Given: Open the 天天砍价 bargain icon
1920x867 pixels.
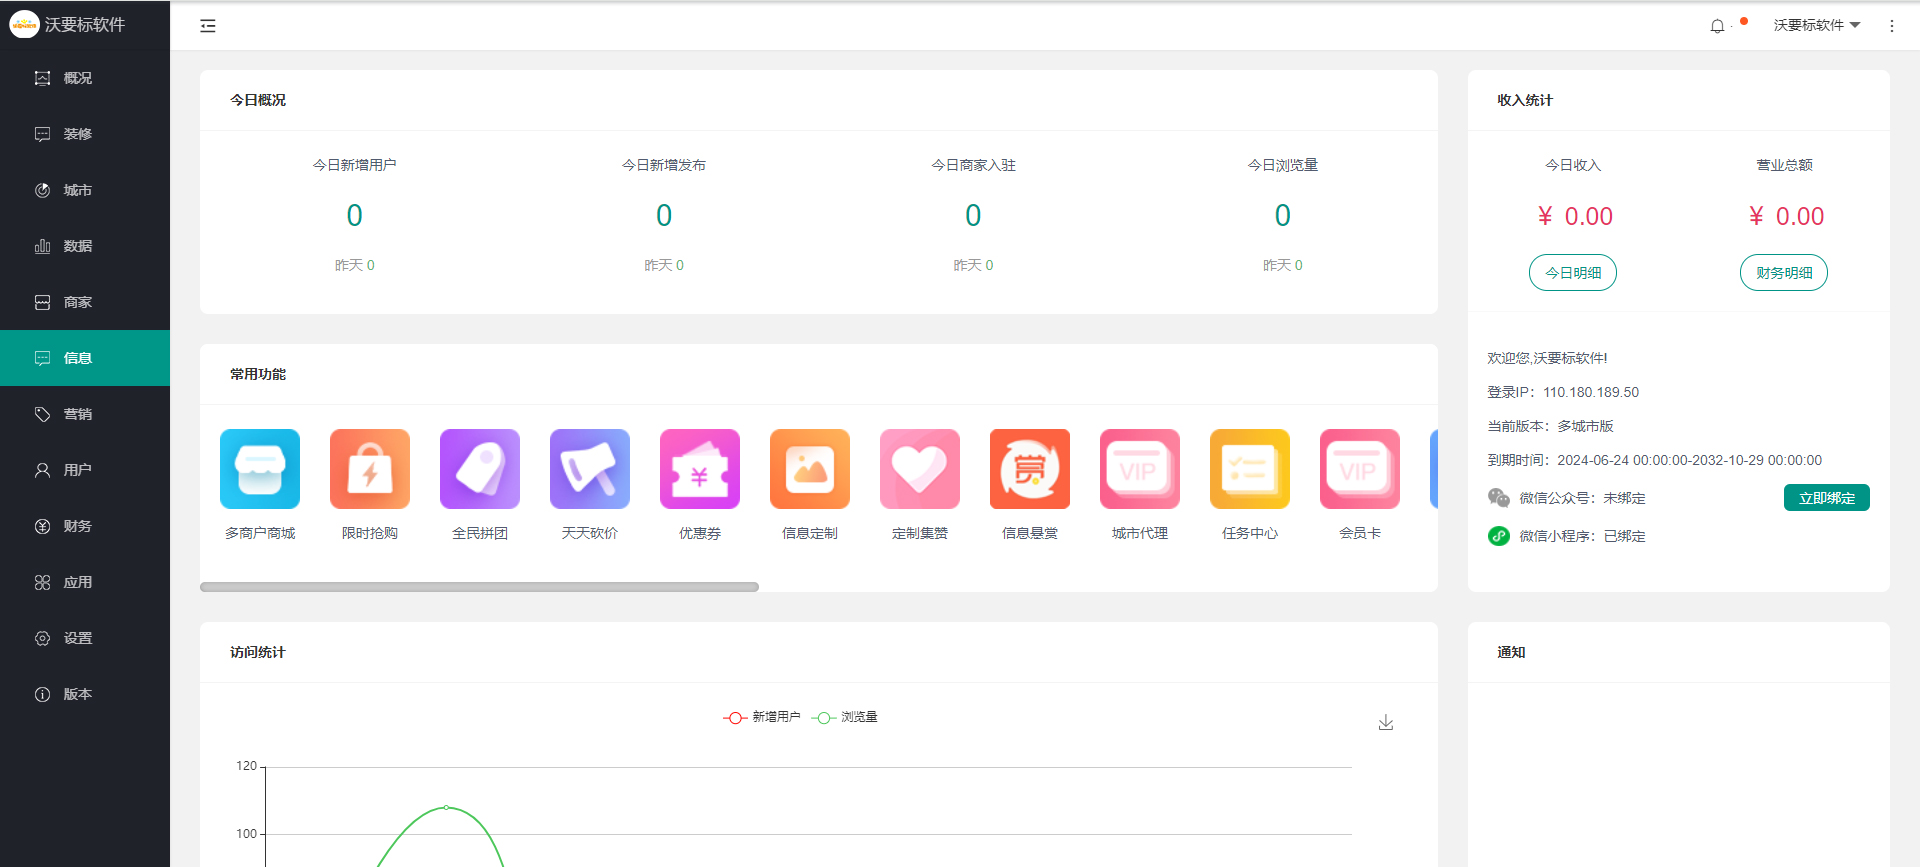Looking at the screenshot, I should (x=590, y=469).
